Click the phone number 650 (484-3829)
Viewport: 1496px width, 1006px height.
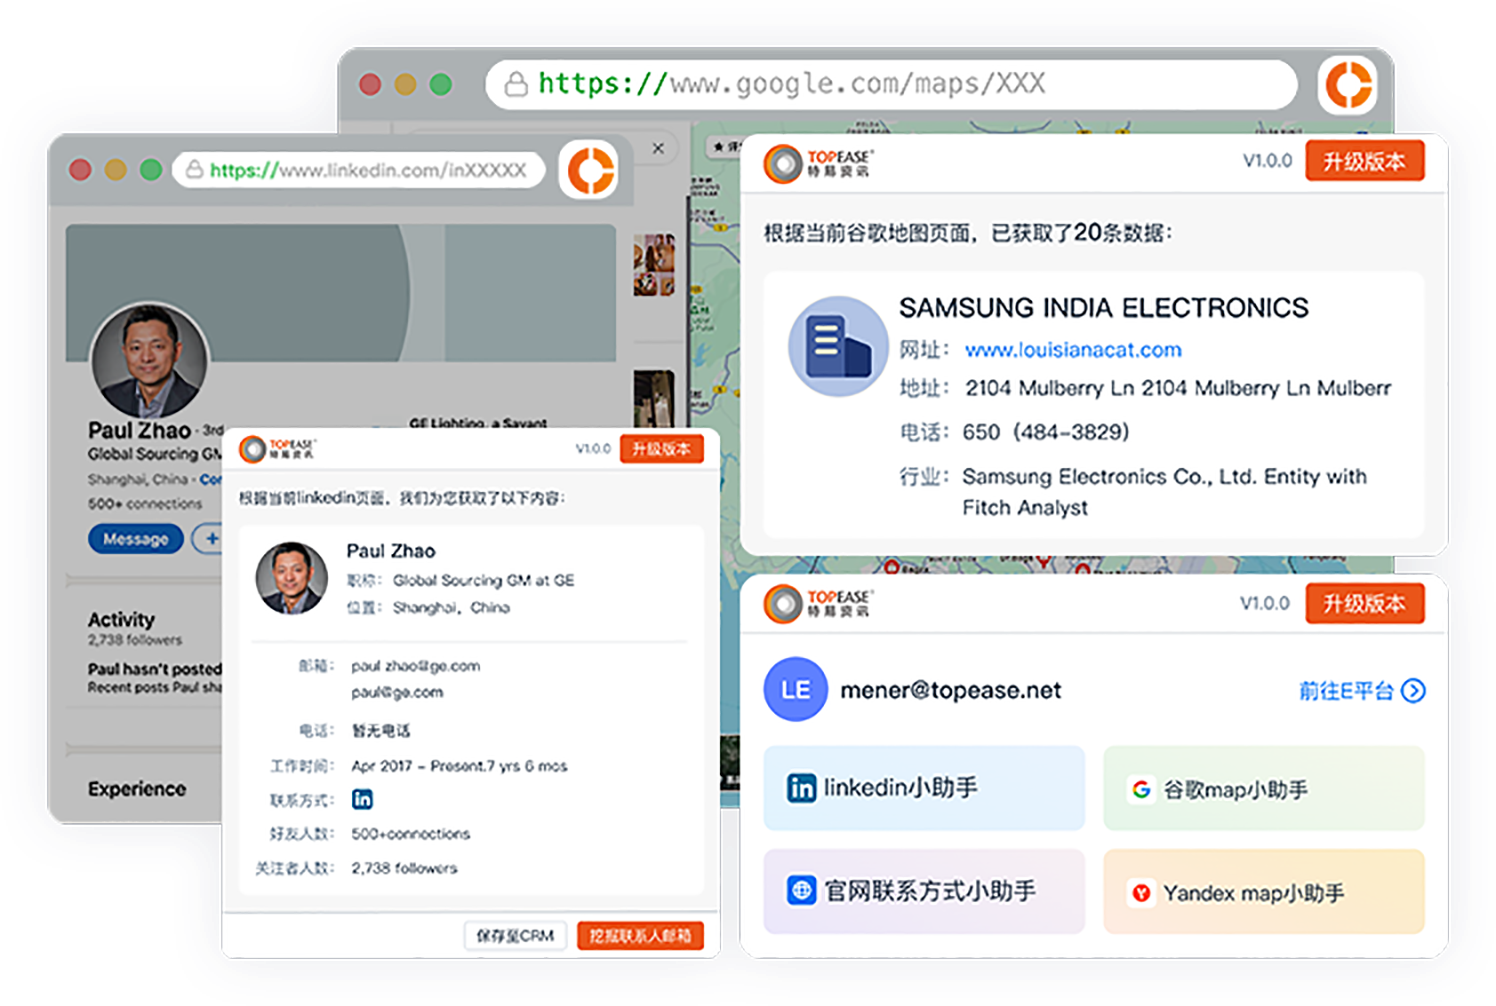point(1046,432)
